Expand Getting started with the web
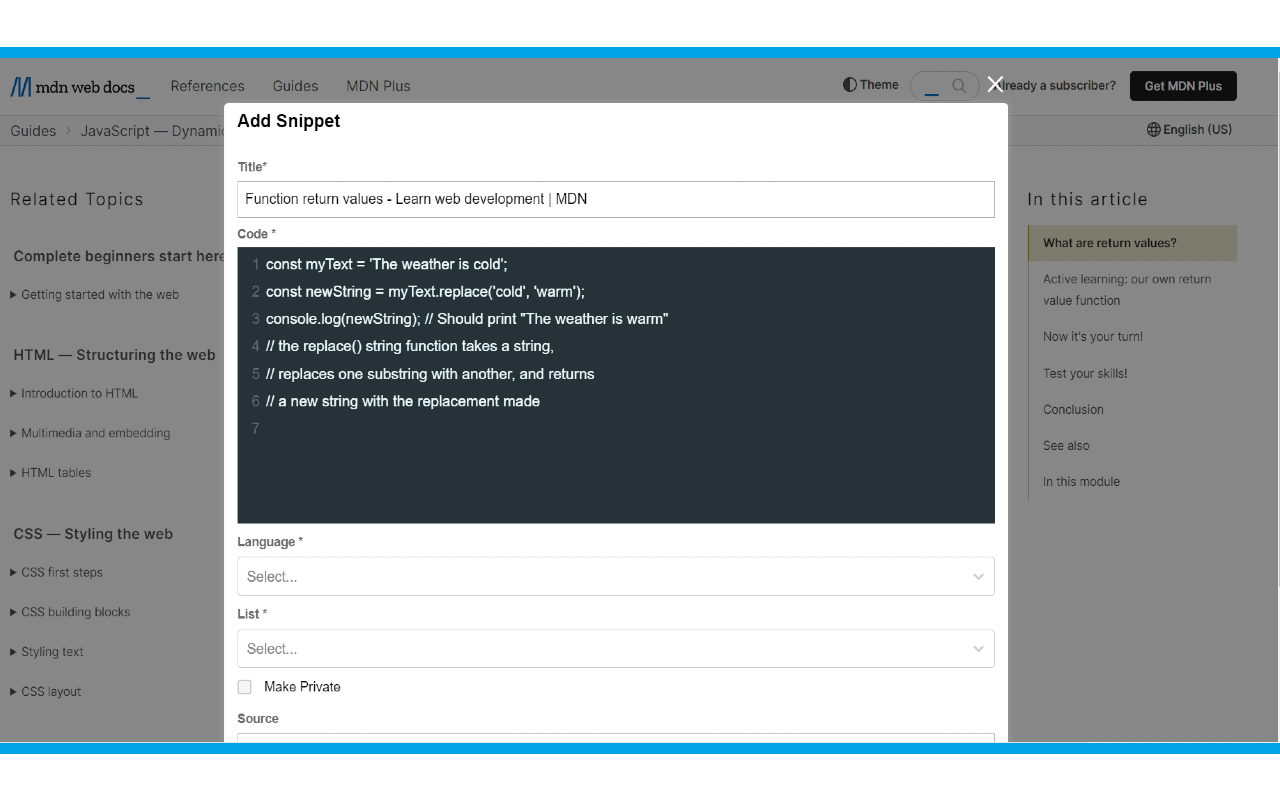 [x=99, y=295]
